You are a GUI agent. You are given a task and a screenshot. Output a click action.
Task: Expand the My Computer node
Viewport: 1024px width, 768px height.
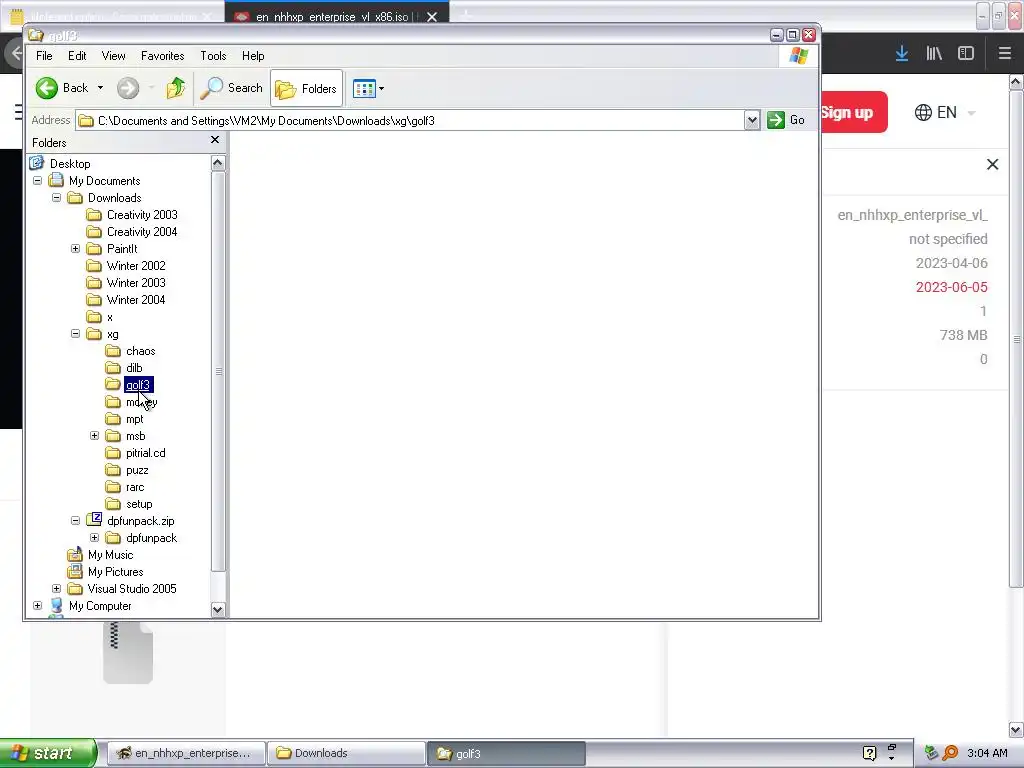point(38,605)
